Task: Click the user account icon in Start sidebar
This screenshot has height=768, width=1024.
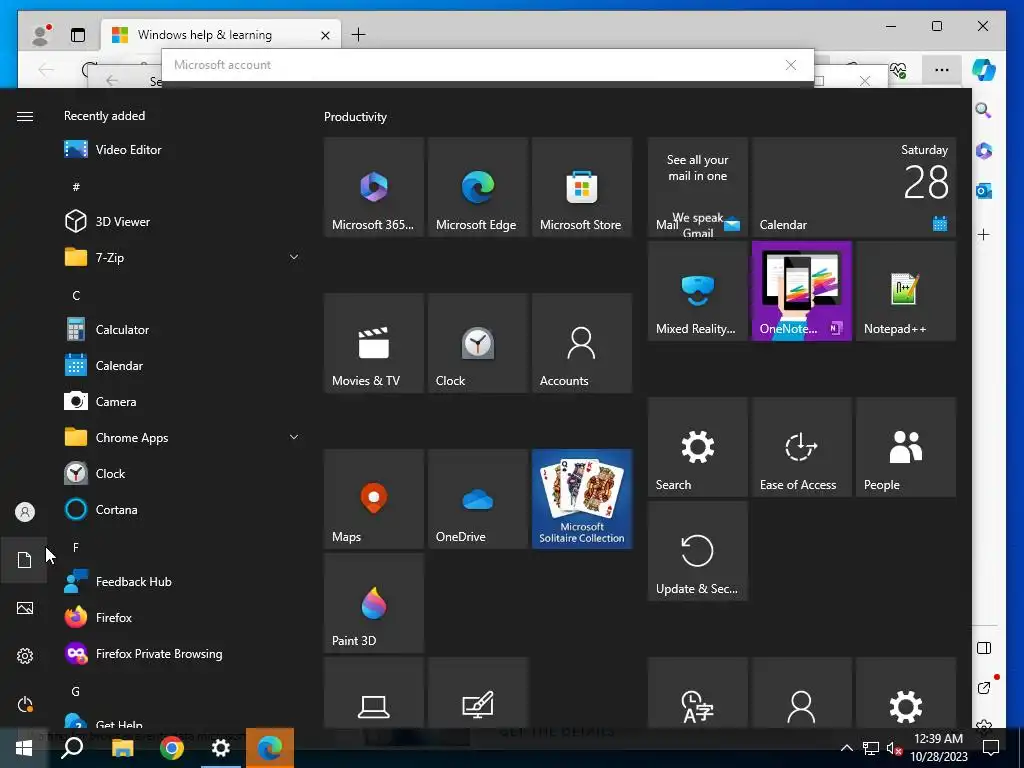Action: coord(25,512)
